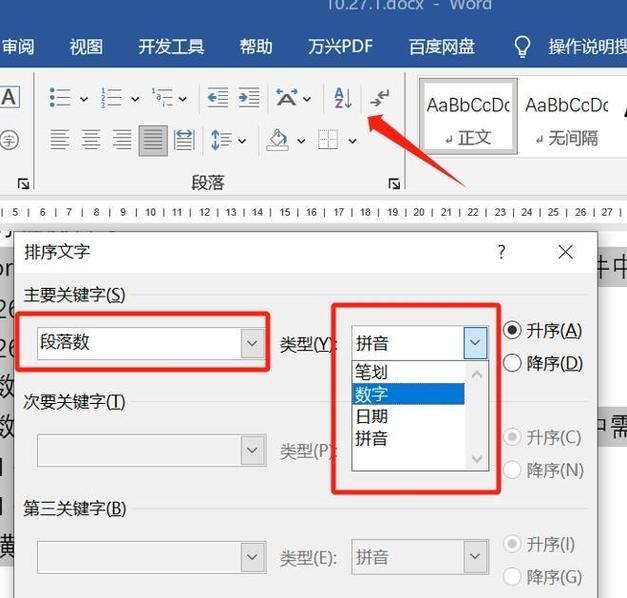Open the 视图 ribbon tab
627x598 pixels.
[86, 46]
